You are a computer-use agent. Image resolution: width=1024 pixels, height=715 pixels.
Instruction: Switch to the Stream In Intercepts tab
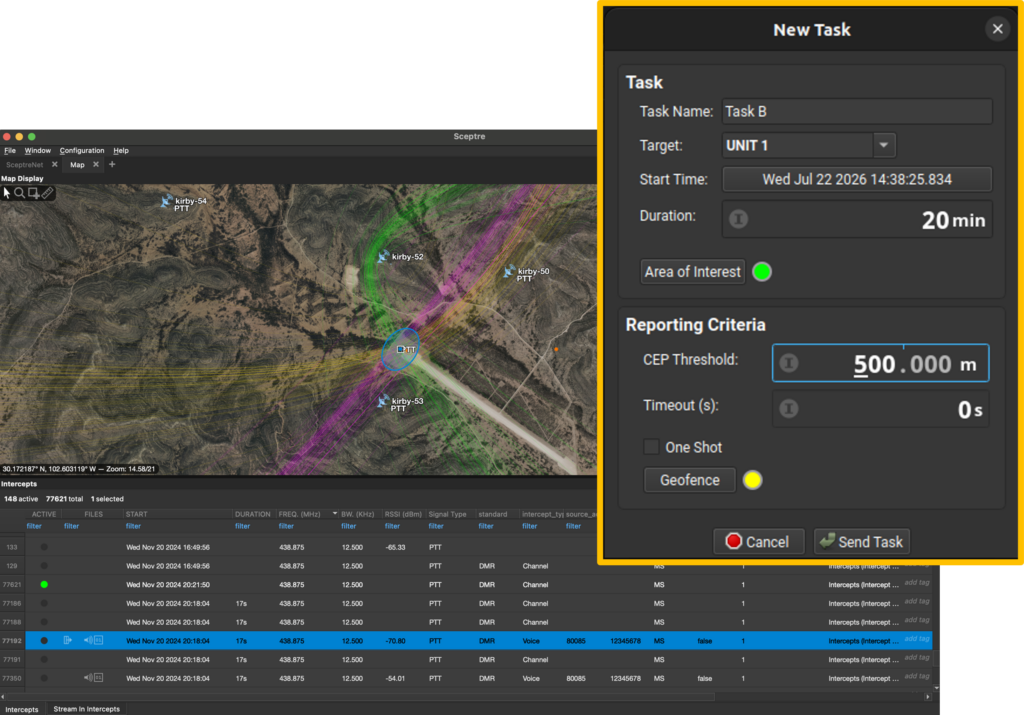click(86, 709)
